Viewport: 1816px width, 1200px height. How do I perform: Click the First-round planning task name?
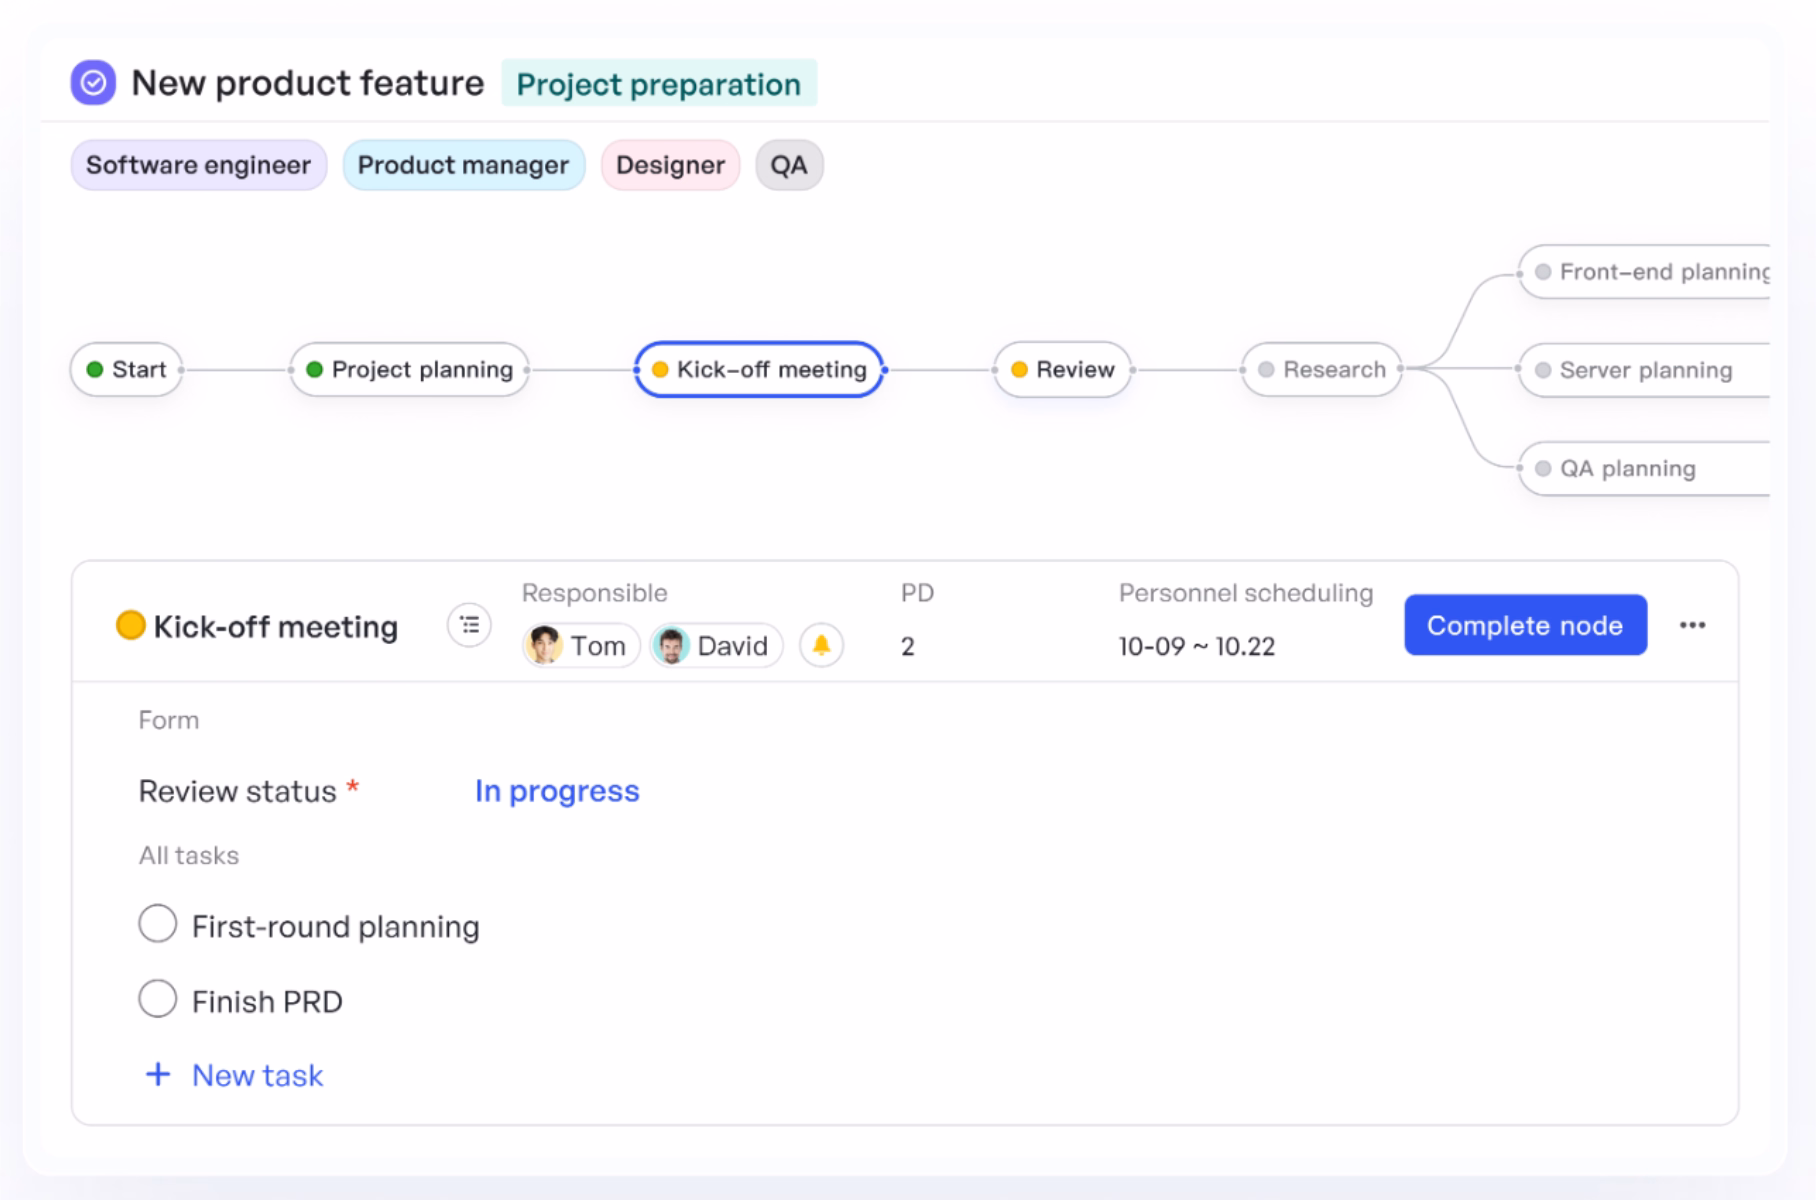(x=336, y=926)
